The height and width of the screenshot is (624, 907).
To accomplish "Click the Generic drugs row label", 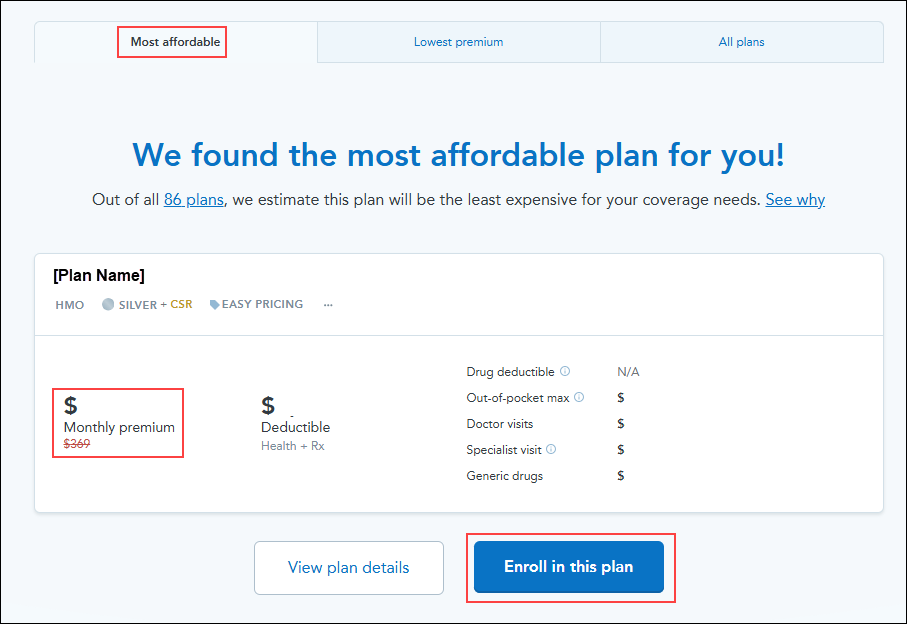I will pyautogui.click(x=505, y=476).
